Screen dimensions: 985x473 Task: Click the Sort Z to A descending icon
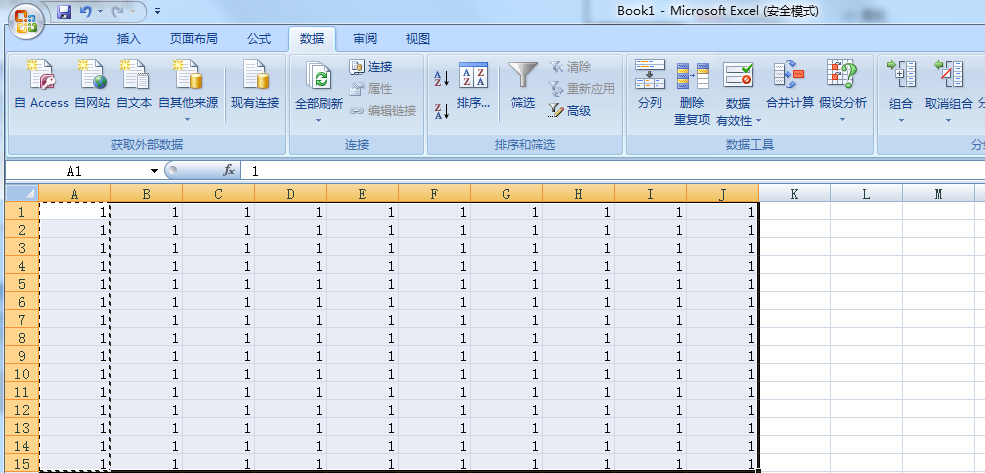pyautogui.click(x=441, y=111)
